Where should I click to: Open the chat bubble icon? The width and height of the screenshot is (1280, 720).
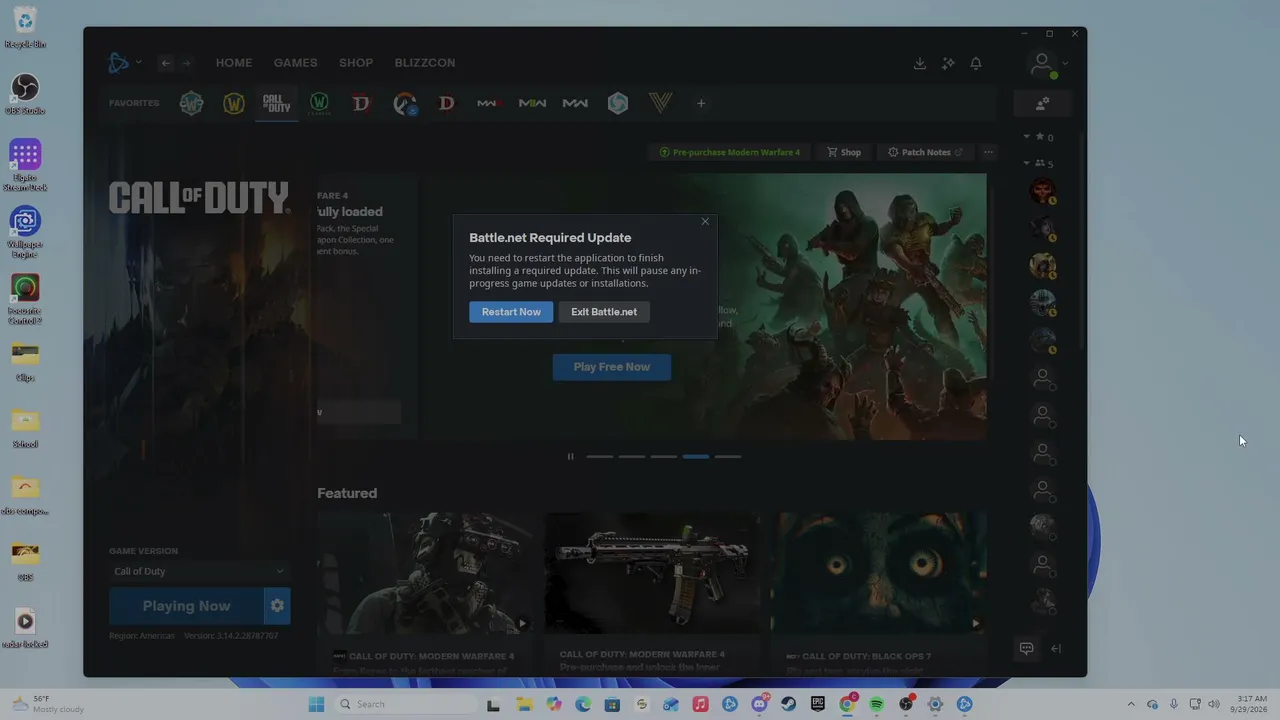coord(1026,649)
